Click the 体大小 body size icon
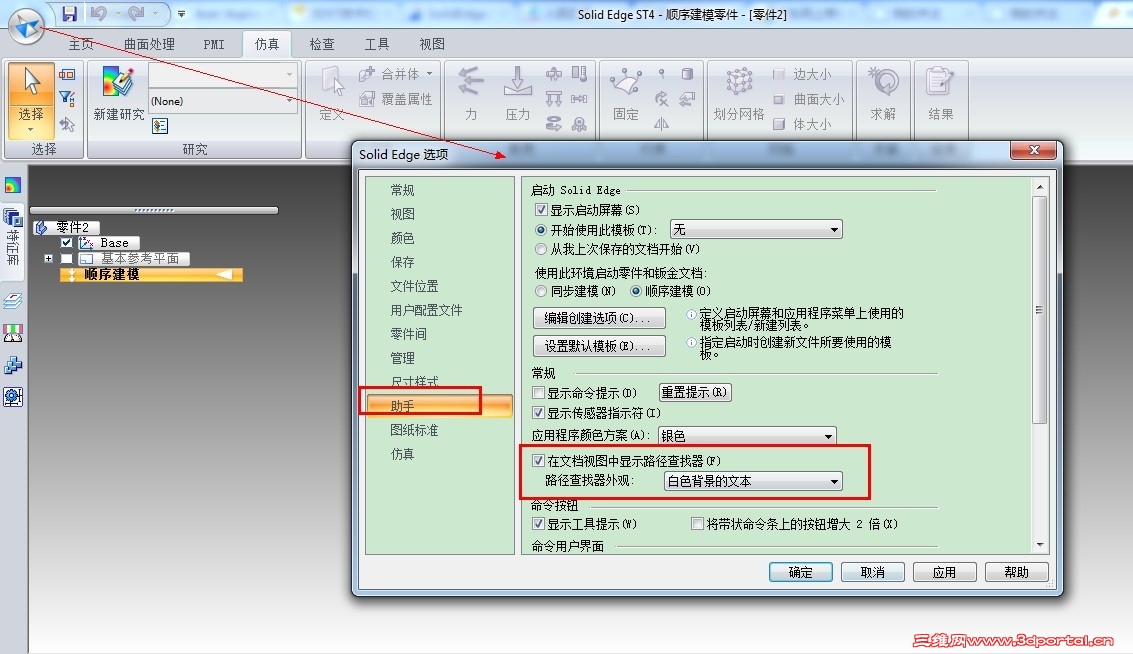The image size is (1133, 654). 779,124
